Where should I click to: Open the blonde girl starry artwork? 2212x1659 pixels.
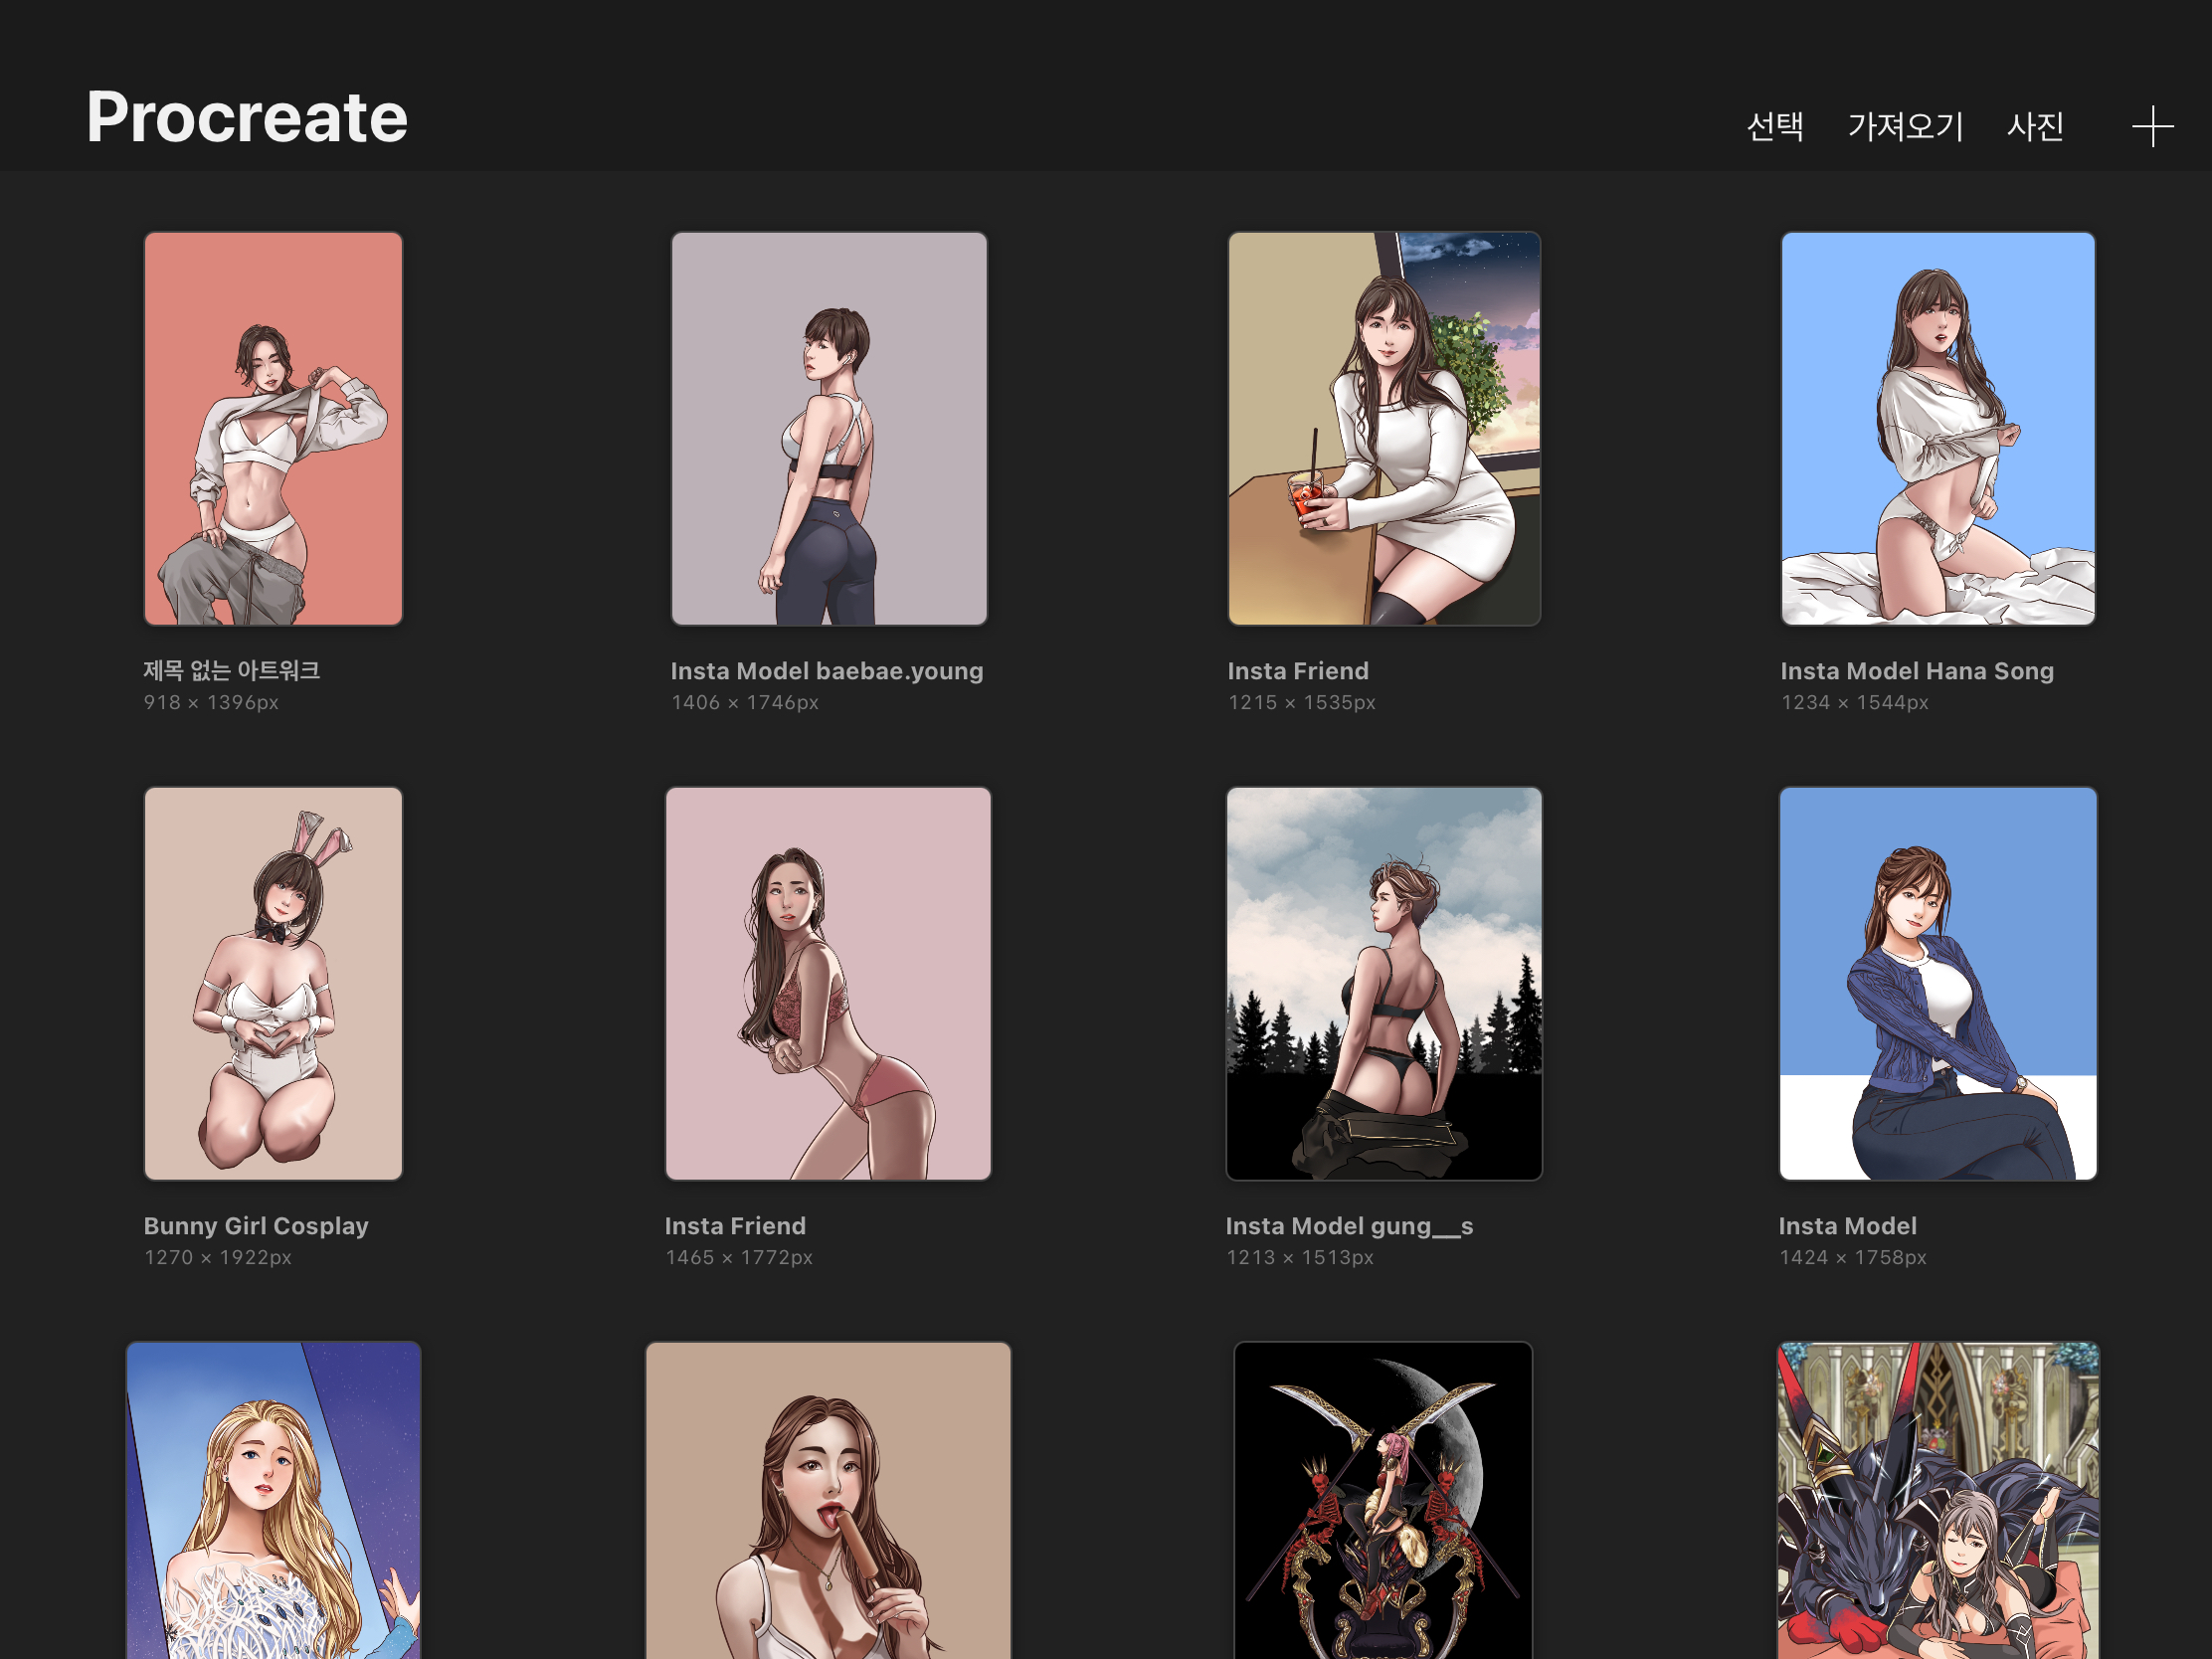273,1500
